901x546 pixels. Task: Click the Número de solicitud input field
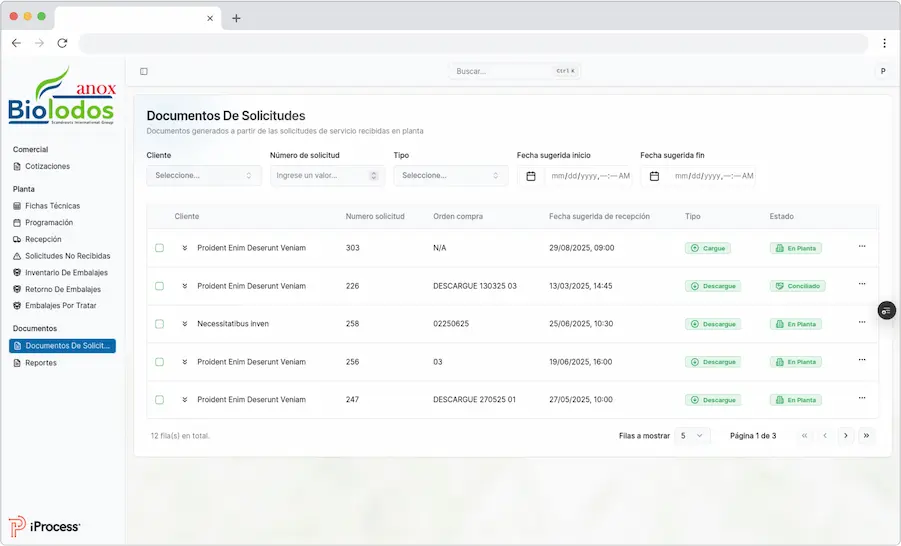point(320,176)
